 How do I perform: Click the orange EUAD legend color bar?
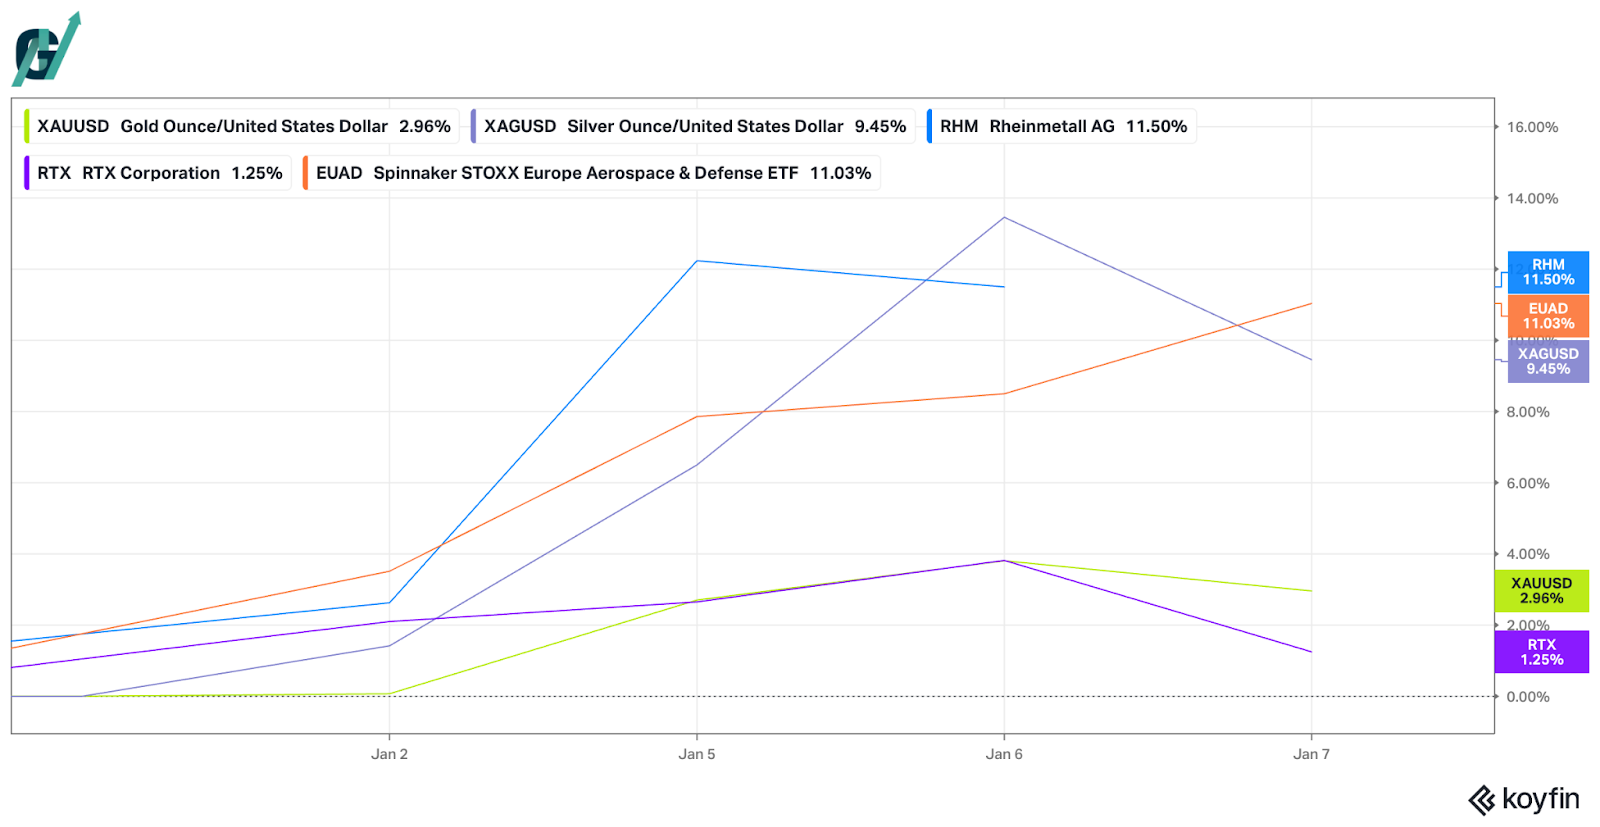(x=306, y=173)
